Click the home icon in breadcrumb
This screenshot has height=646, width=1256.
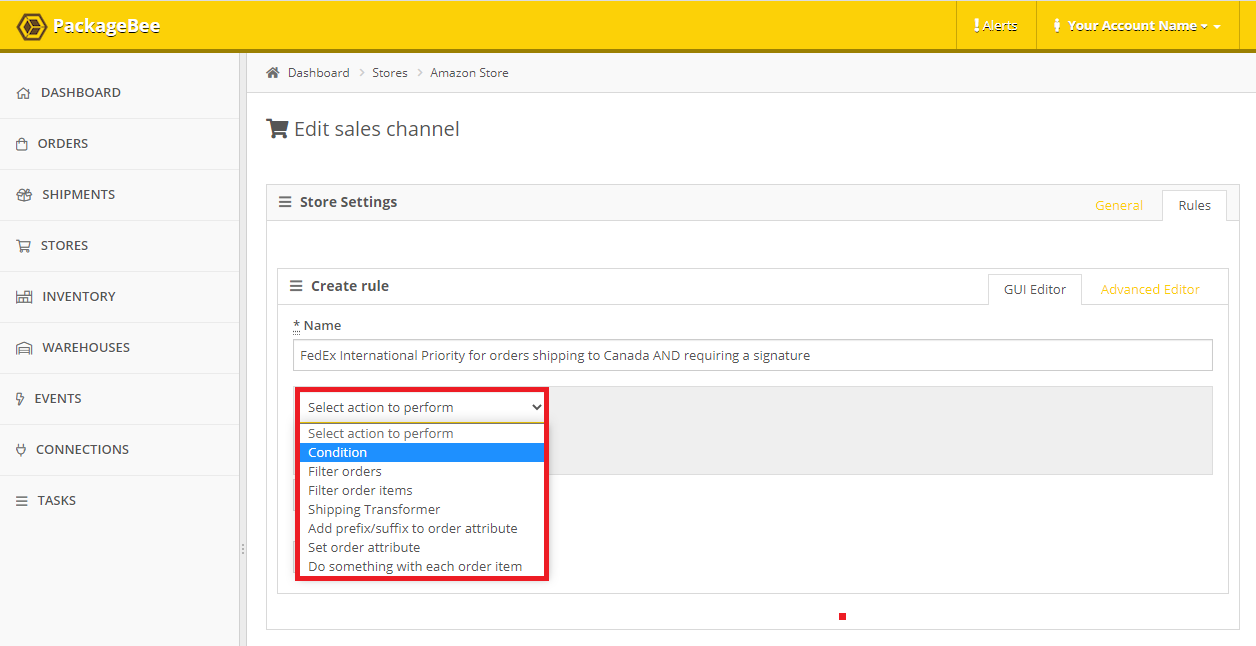pos(272,73)
